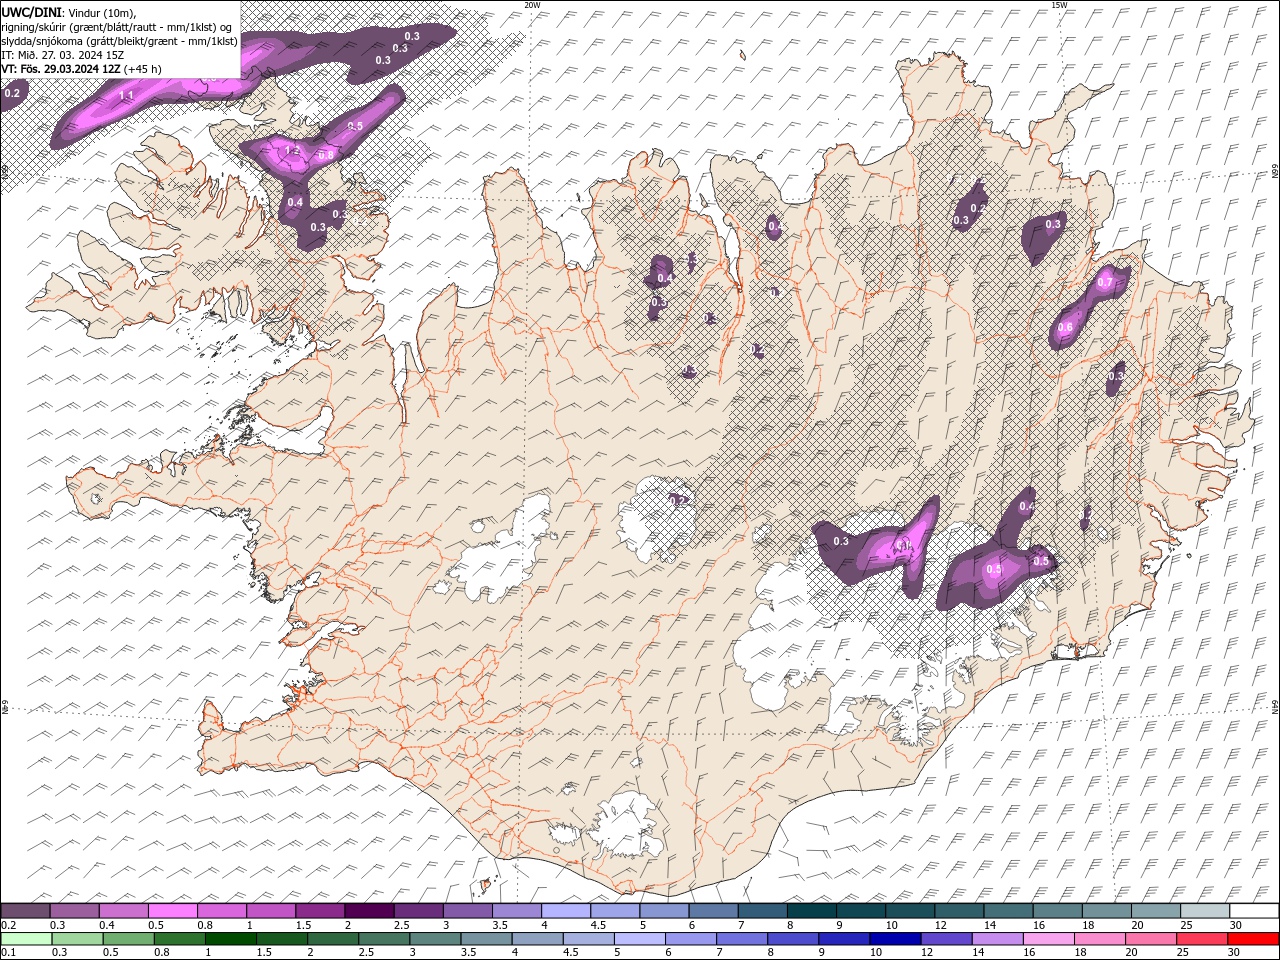Click the "rigning/skúrir" text in the title box
This screenshot has width=1280, height=960.
tap(34, 27)
